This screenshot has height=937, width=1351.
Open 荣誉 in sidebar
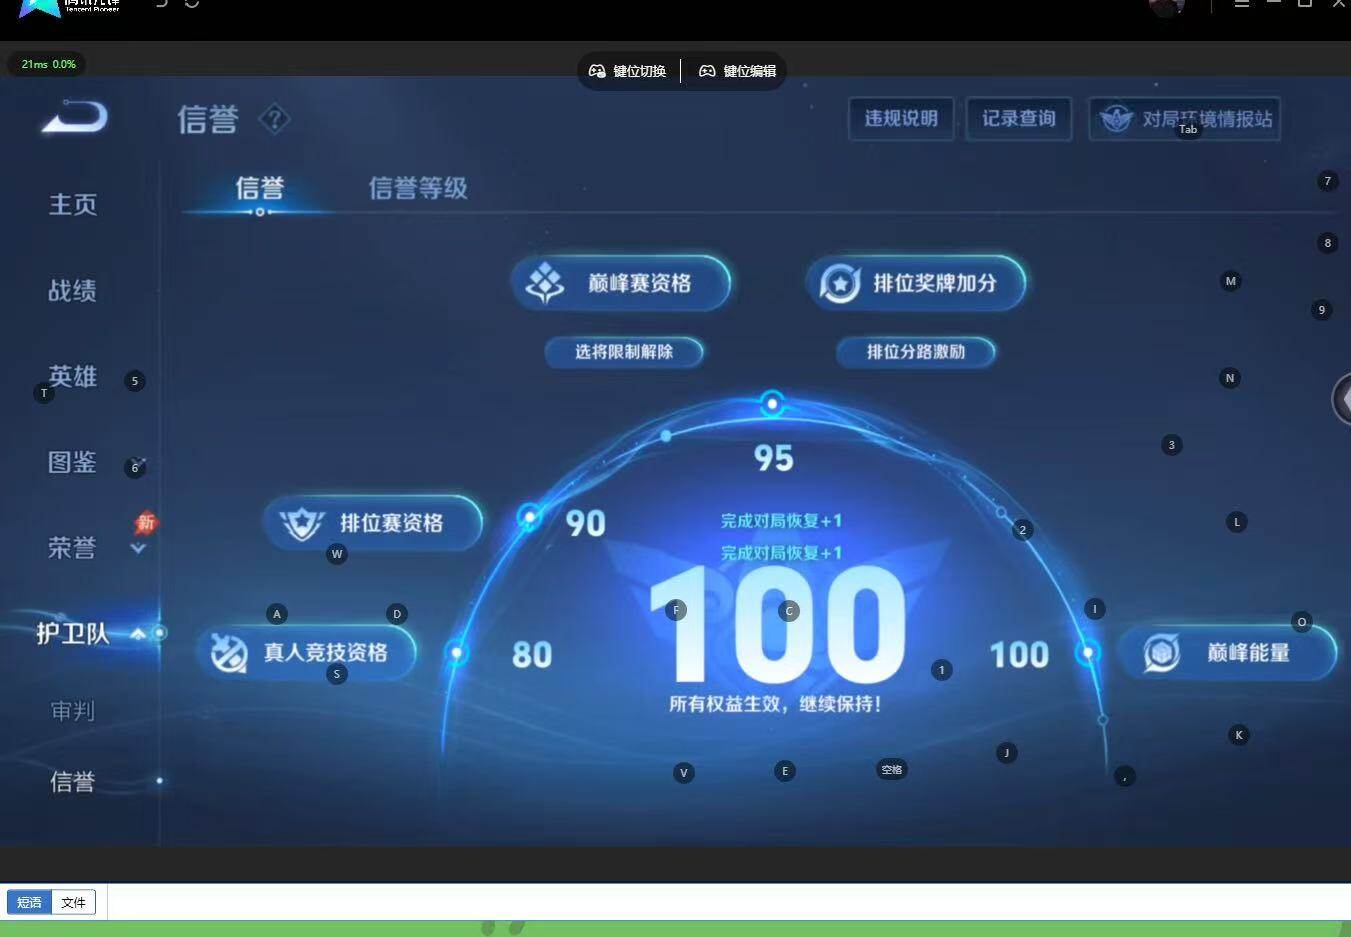pyautogui.click(x=73, y=548)
